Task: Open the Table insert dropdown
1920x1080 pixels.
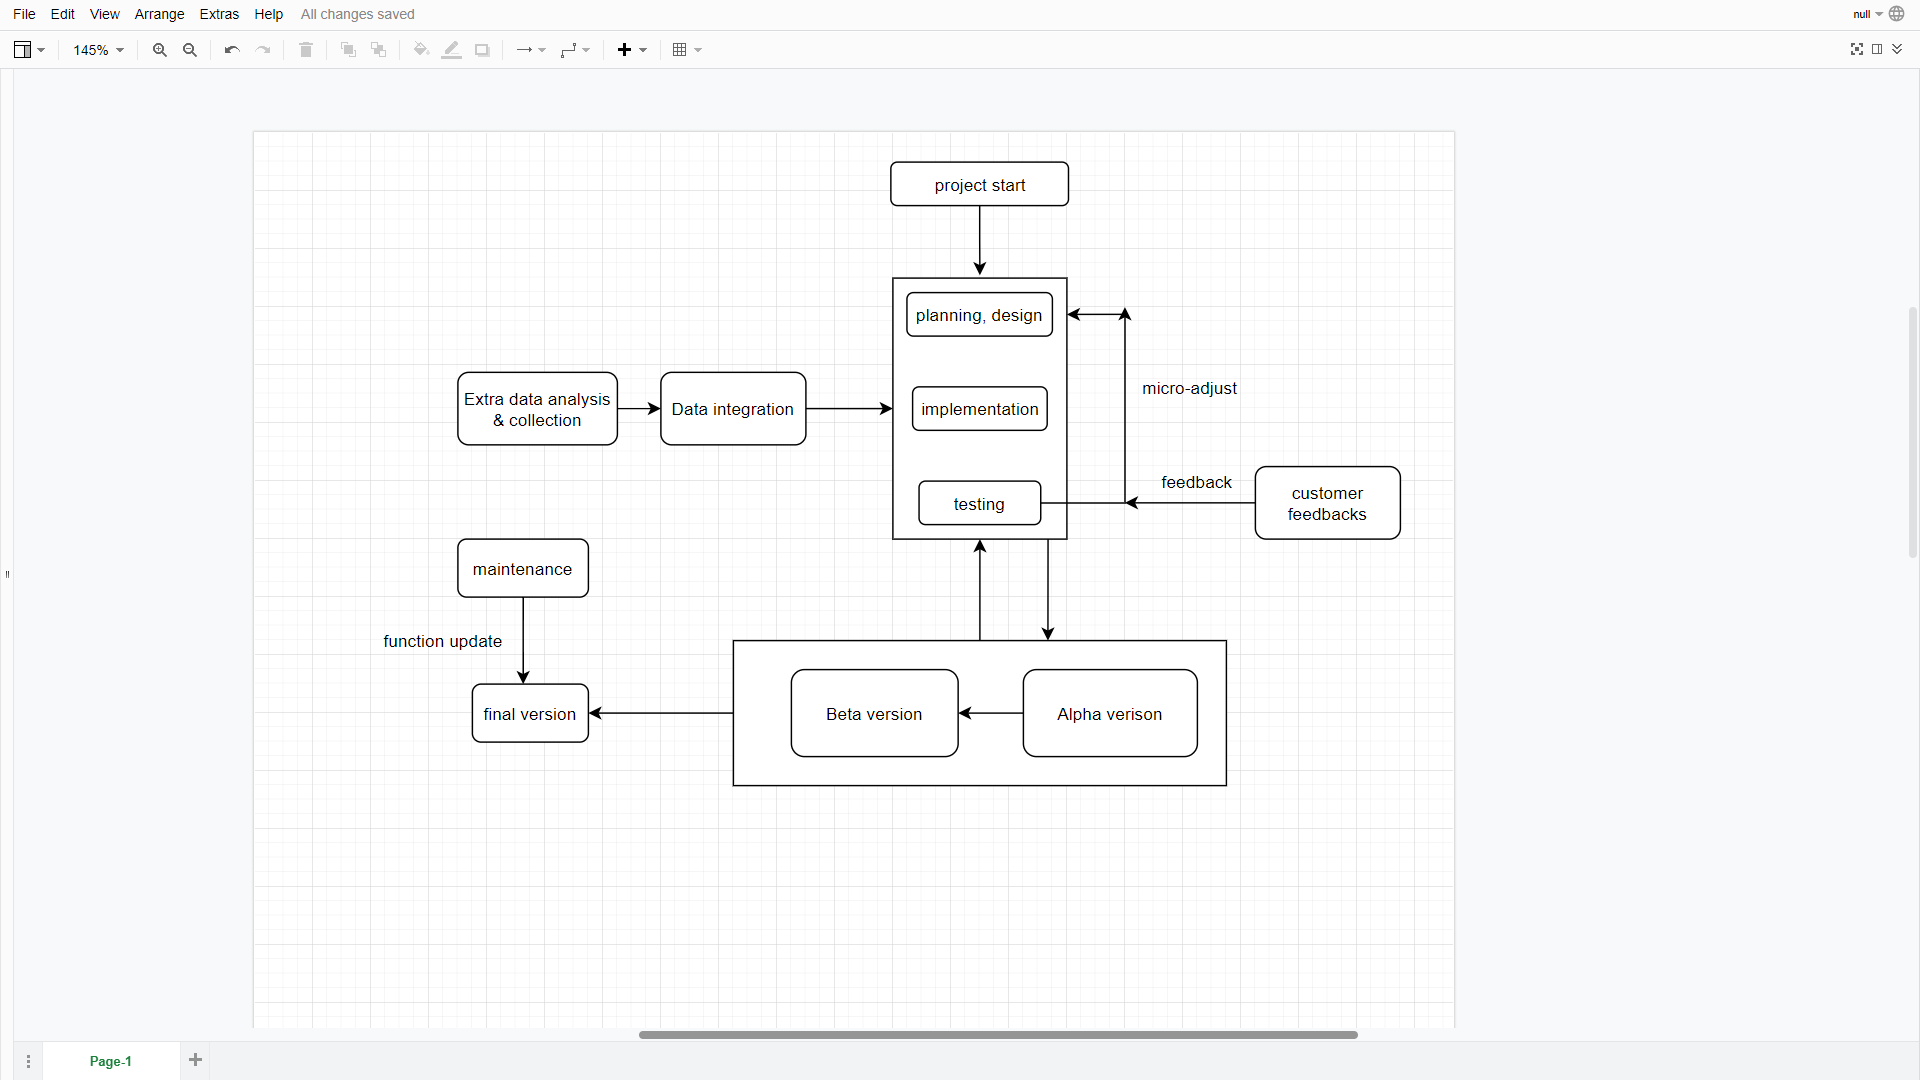Action: pyautogui.click(x=687, y=50)
